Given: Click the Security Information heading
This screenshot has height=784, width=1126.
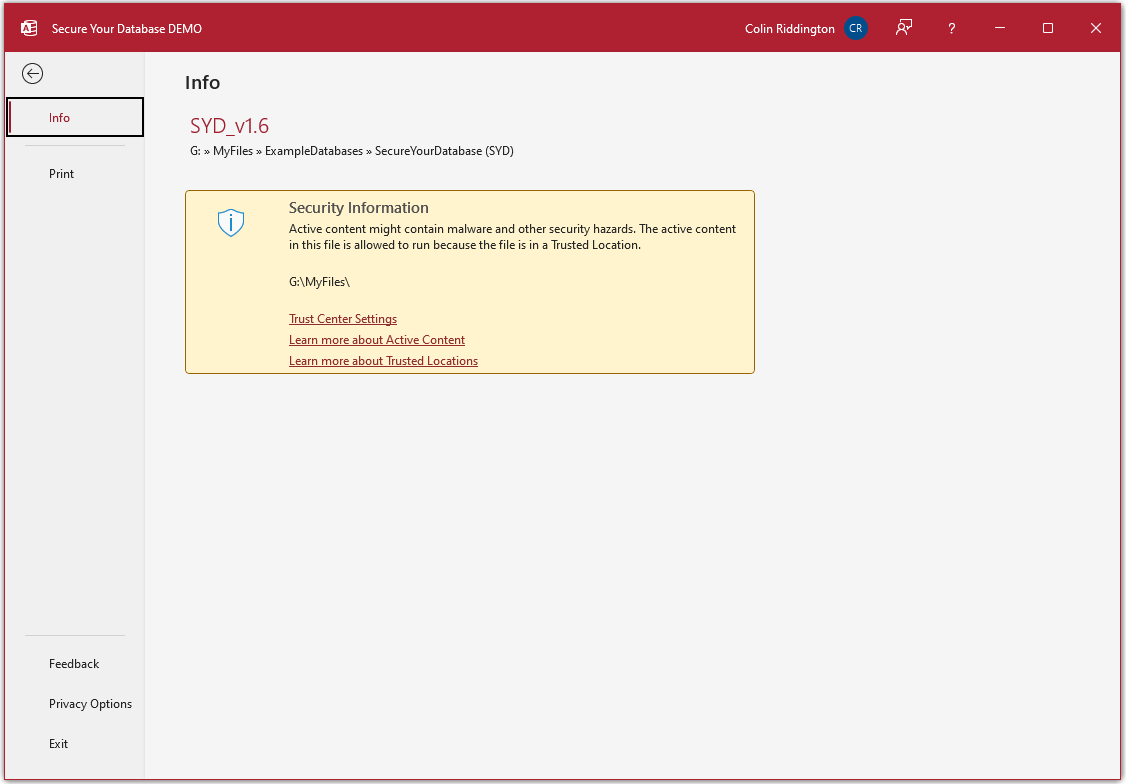Looking at the screenshot, I should click(x=358, y=207).
